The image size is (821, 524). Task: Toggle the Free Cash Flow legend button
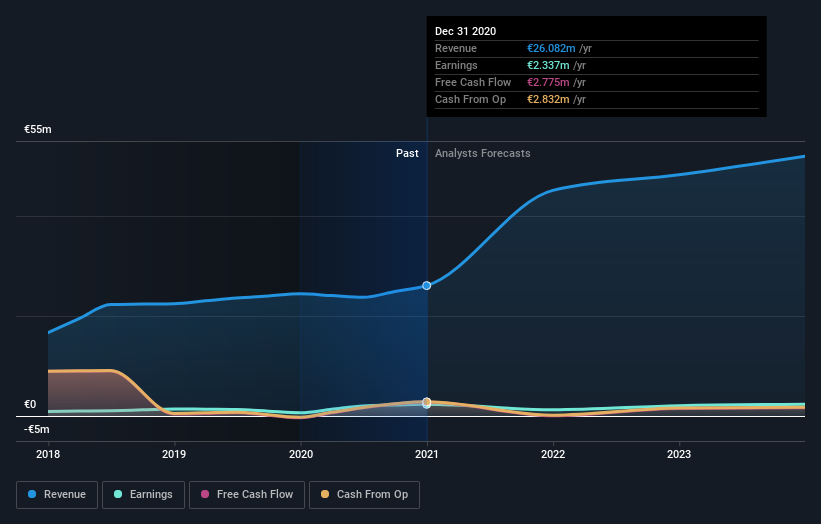[247, 495]
